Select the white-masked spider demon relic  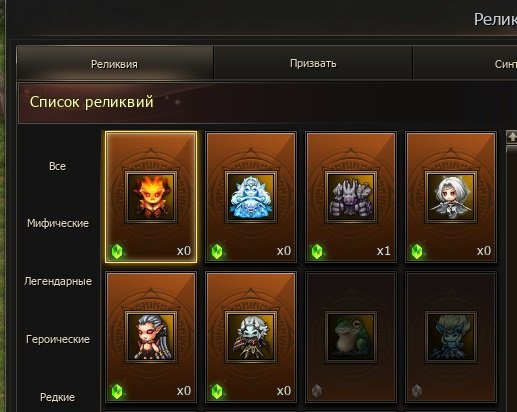(x=251, y=337)
